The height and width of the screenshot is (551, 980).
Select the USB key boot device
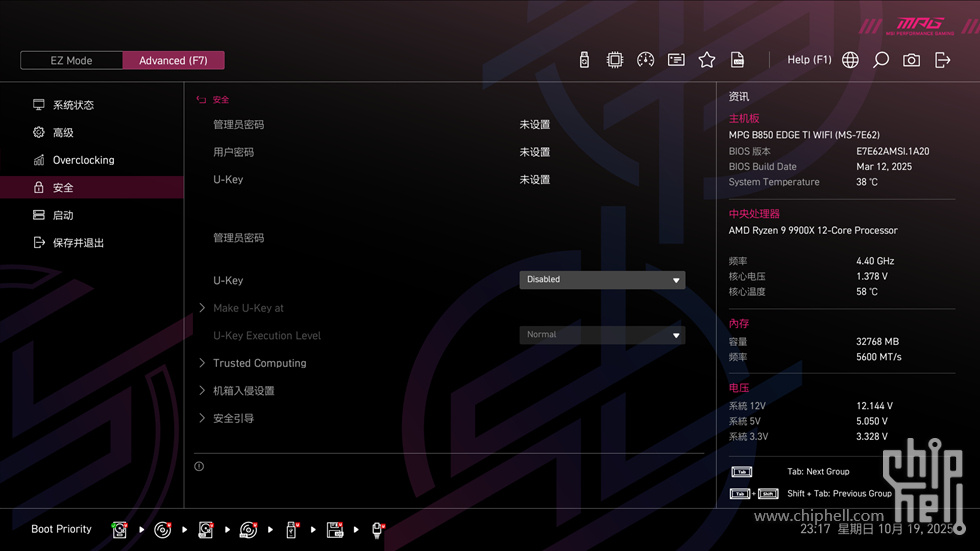[291, 530]
